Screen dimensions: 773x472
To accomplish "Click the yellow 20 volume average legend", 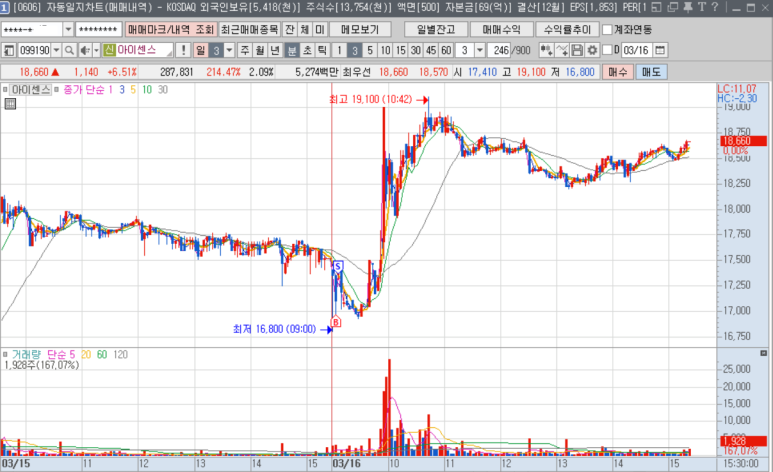I will (86, 354).
